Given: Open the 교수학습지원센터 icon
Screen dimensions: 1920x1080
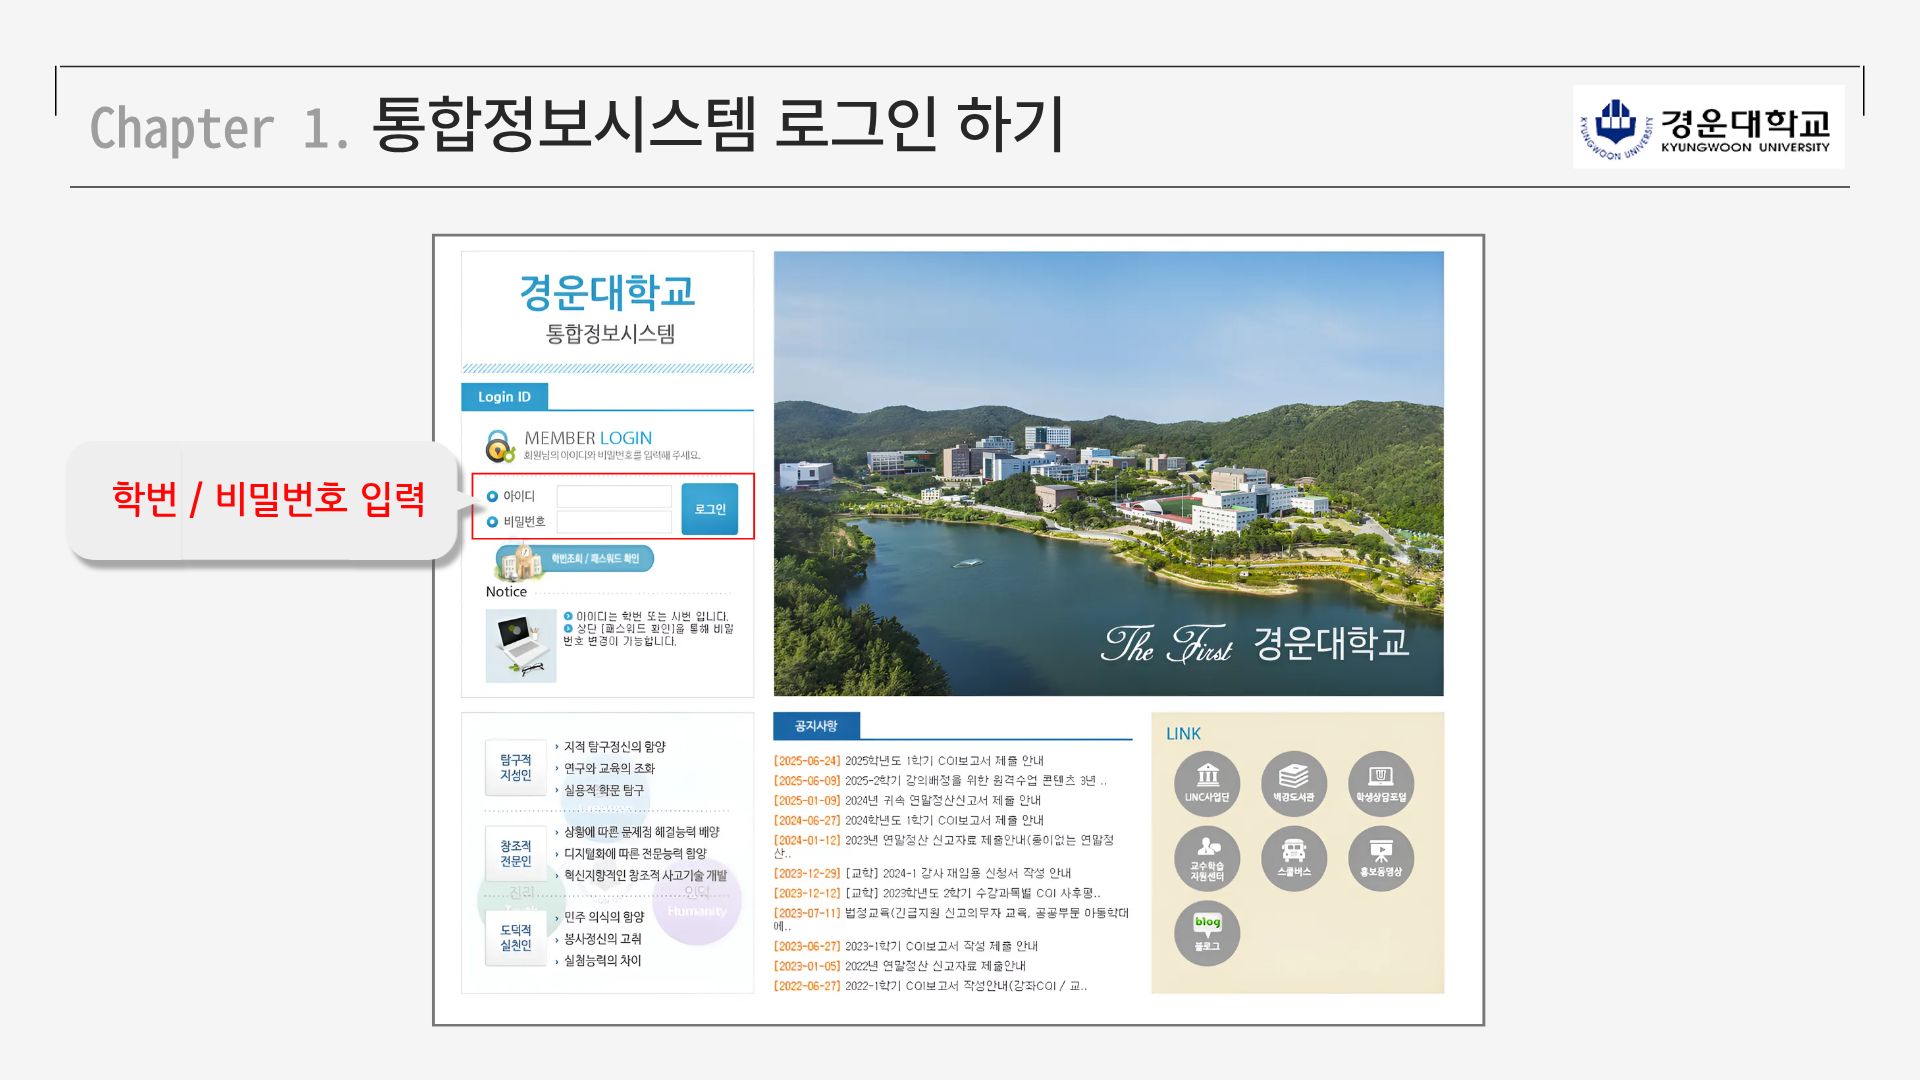Looking at the screenshot, I should tap(1207, 858).
